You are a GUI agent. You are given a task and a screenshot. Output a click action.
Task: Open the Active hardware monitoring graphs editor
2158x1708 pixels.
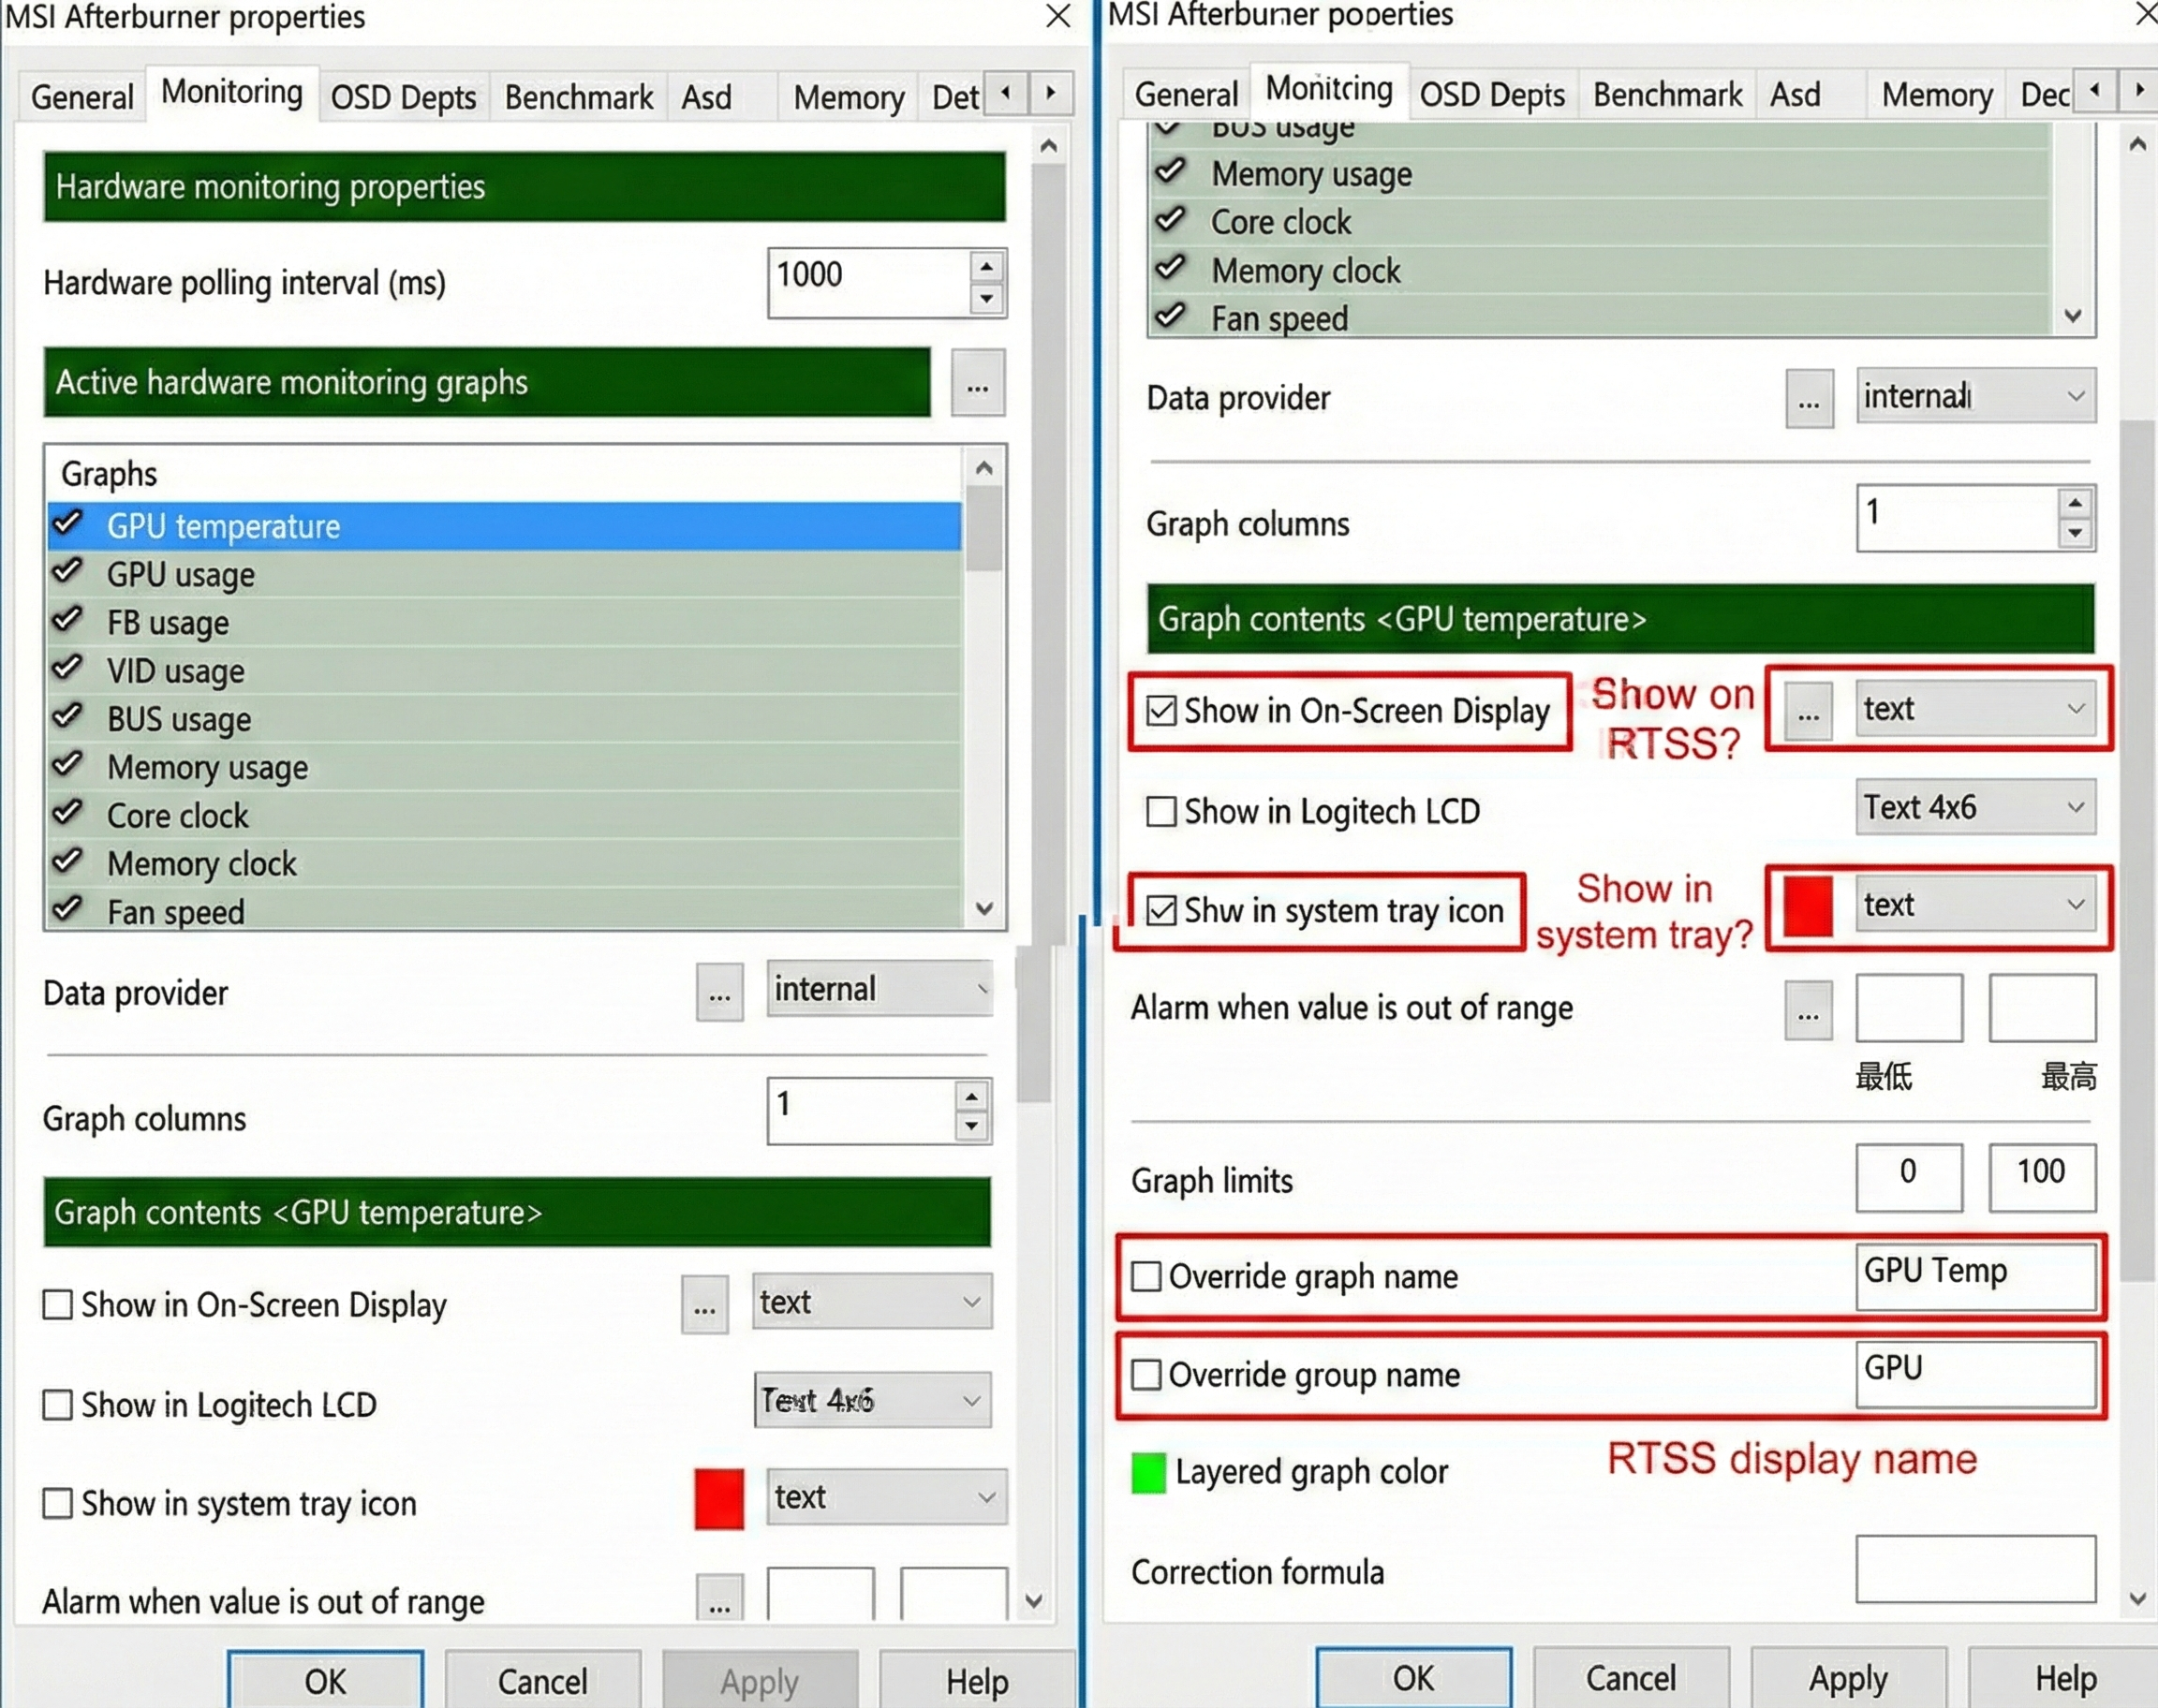978,383
